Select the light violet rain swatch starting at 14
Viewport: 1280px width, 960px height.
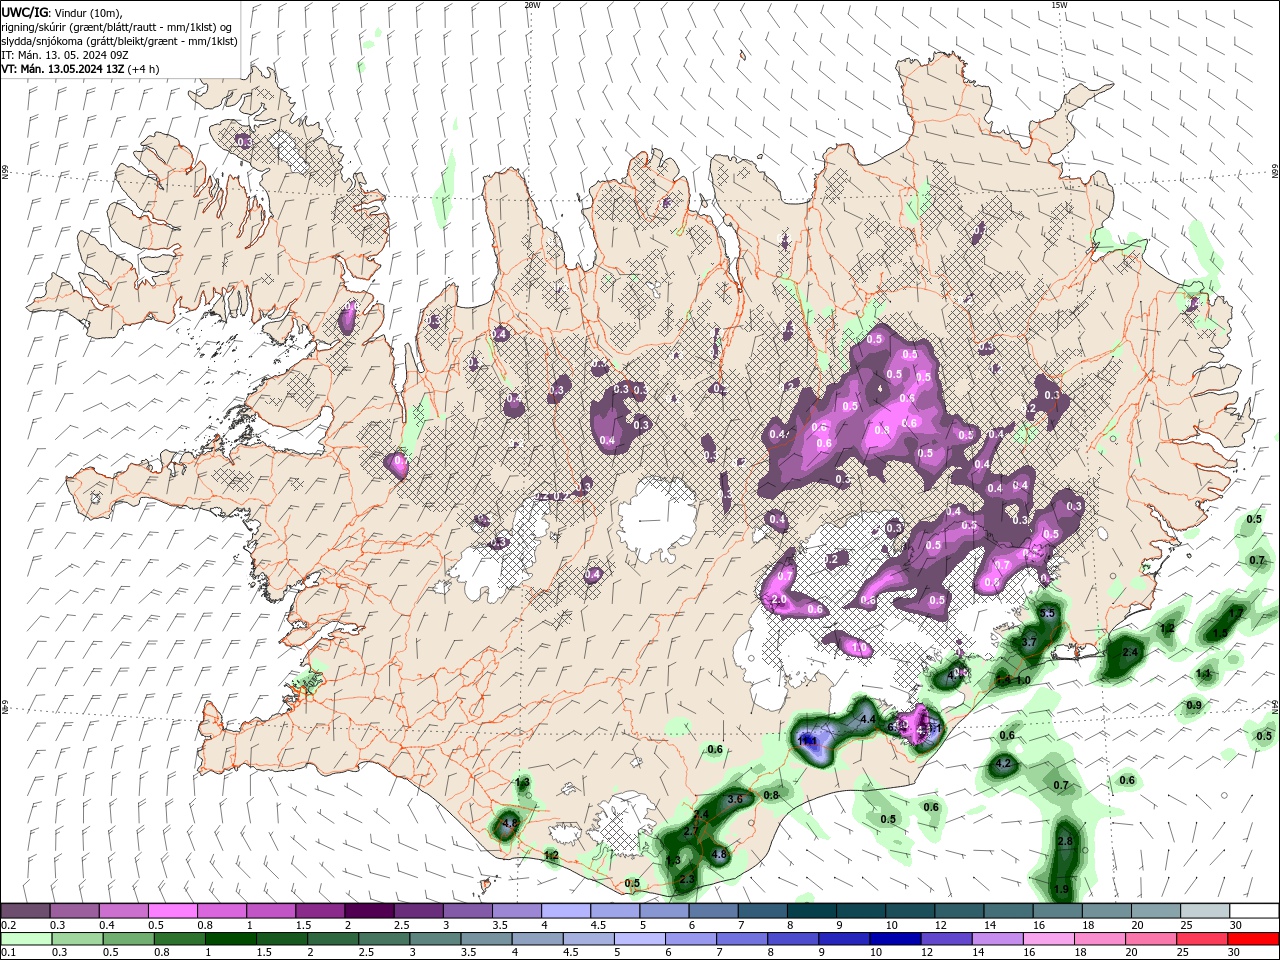(996, 939)
